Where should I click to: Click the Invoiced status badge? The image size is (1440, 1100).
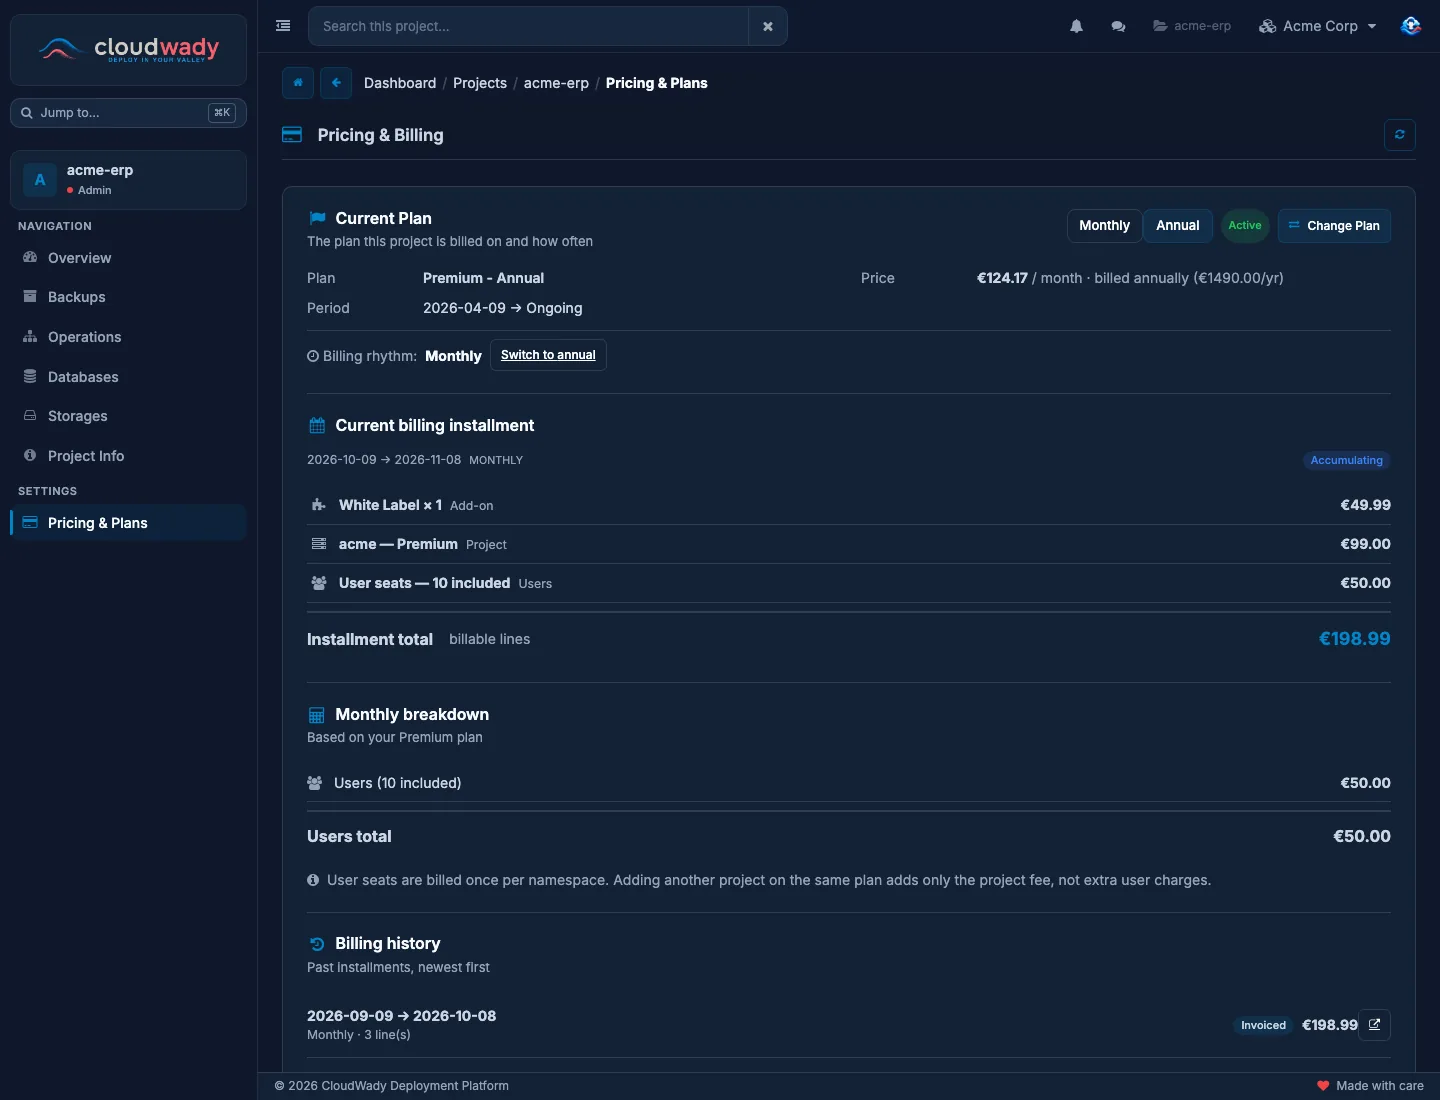(1263, 1025)
